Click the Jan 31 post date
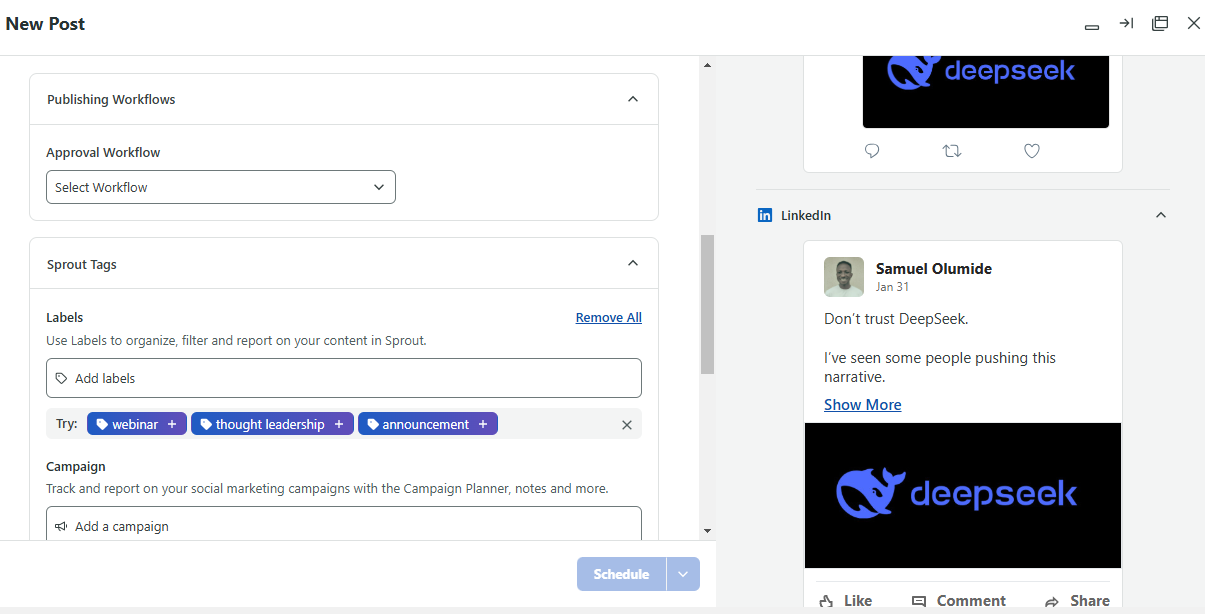The height and width of the screenshot is (614, 1205). [893, 287]
